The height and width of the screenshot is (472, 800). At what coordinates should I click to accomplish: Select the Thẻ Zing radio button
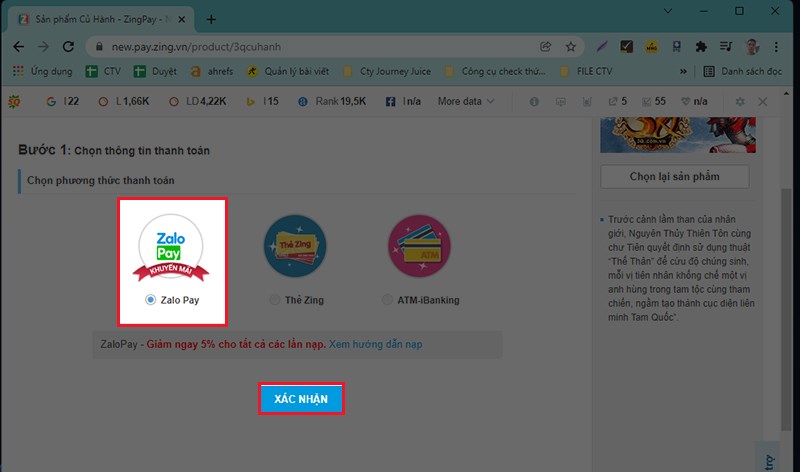click(x=274, y=300)
